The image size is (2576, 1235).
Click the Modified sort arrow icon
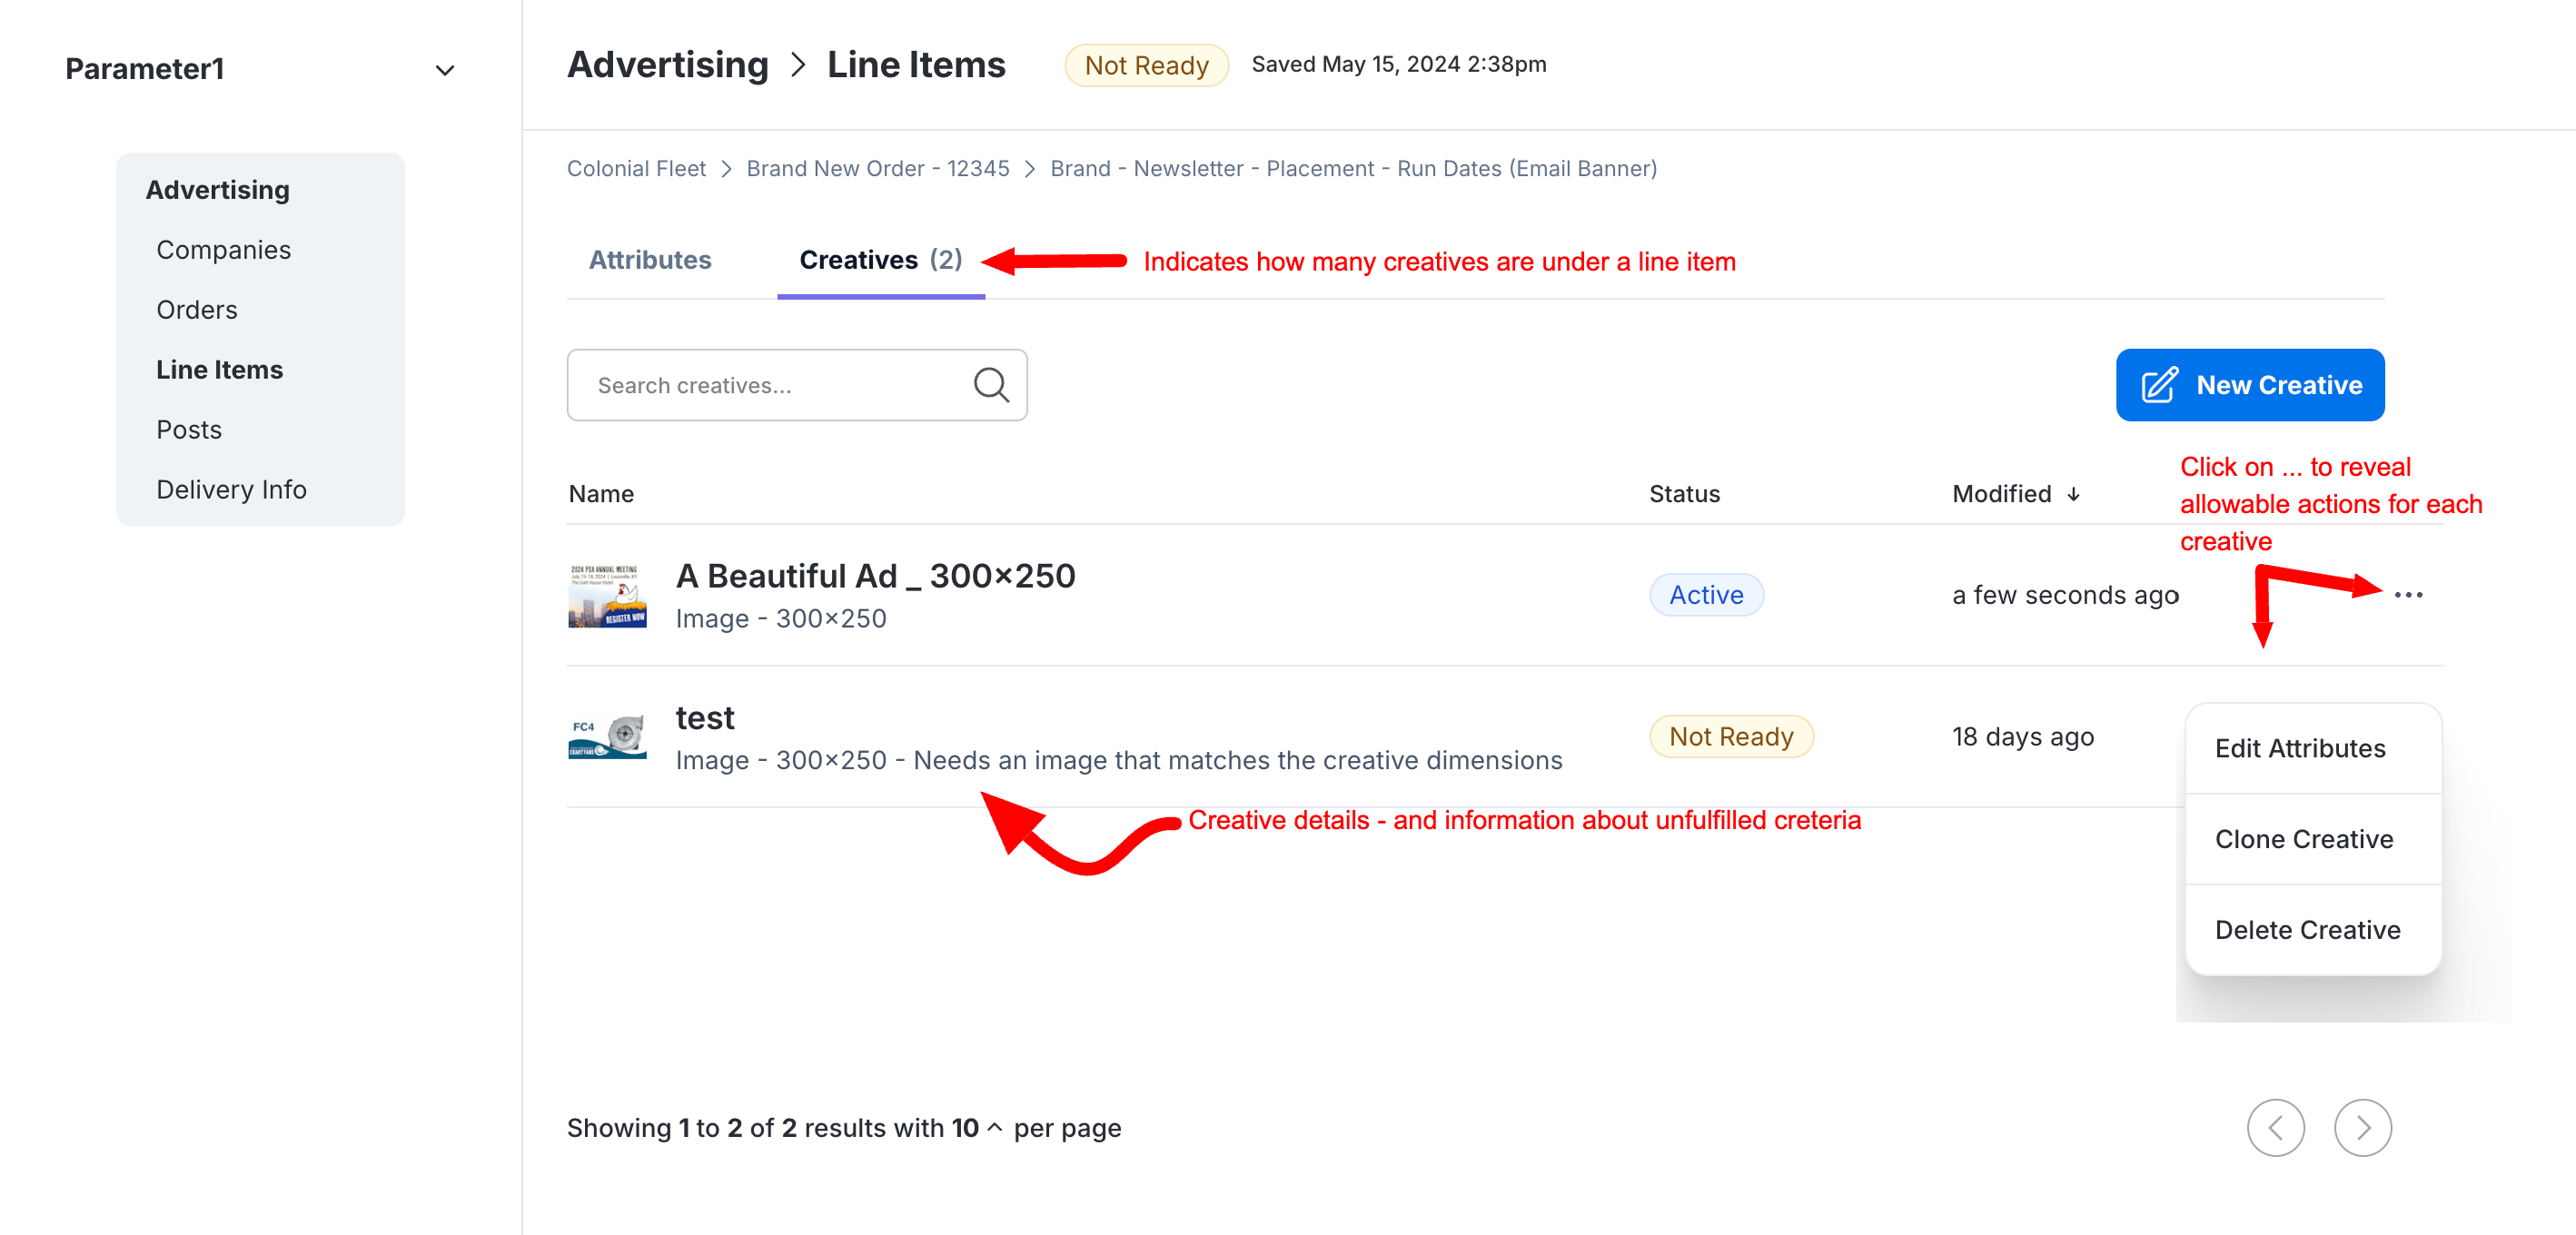pyautogui.click(x=2074, y=494)
